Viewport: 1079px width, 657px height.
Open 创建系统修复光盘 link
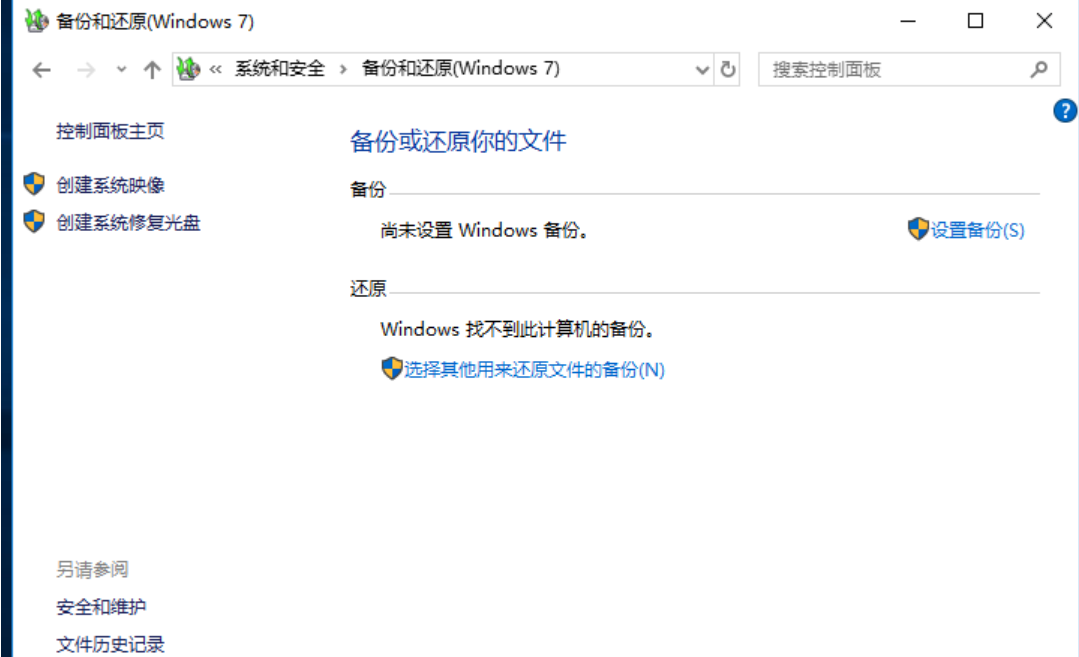click(128, 223)
